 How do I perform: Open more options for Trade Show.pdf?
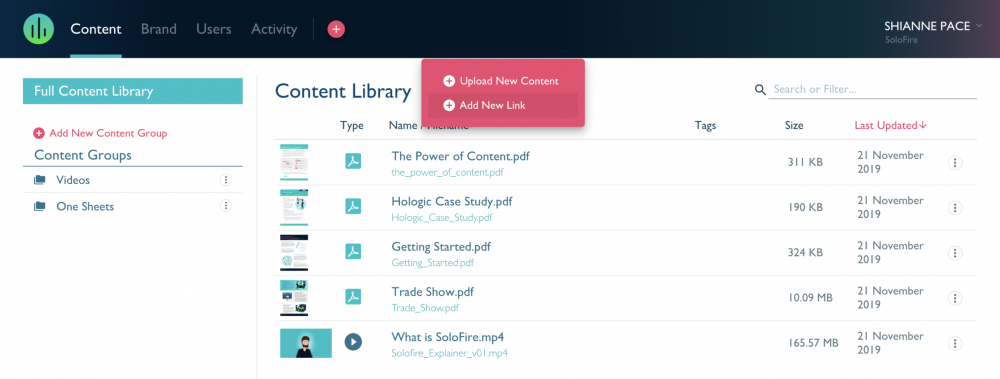pos(955,298)
